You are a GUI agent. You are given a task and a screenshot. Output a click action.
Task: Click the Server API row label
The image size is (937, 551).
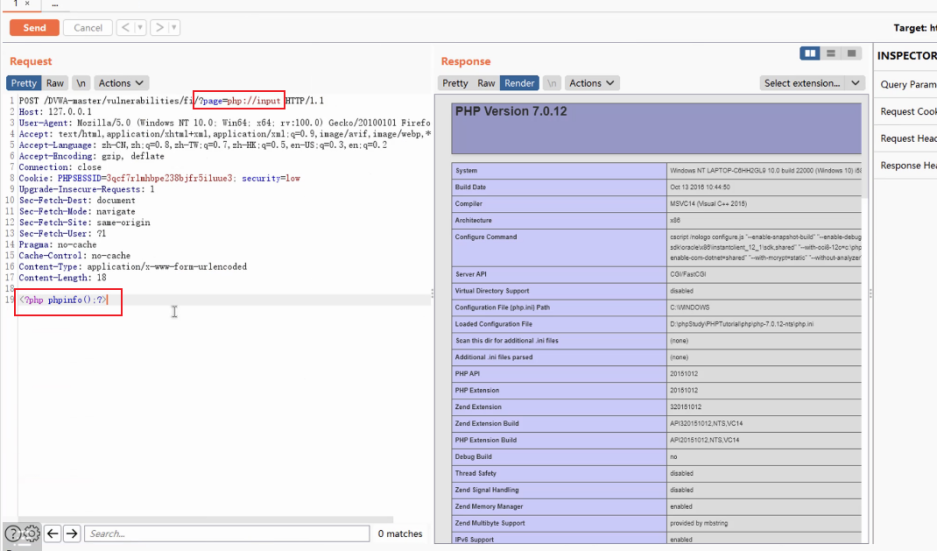(471, 274)
